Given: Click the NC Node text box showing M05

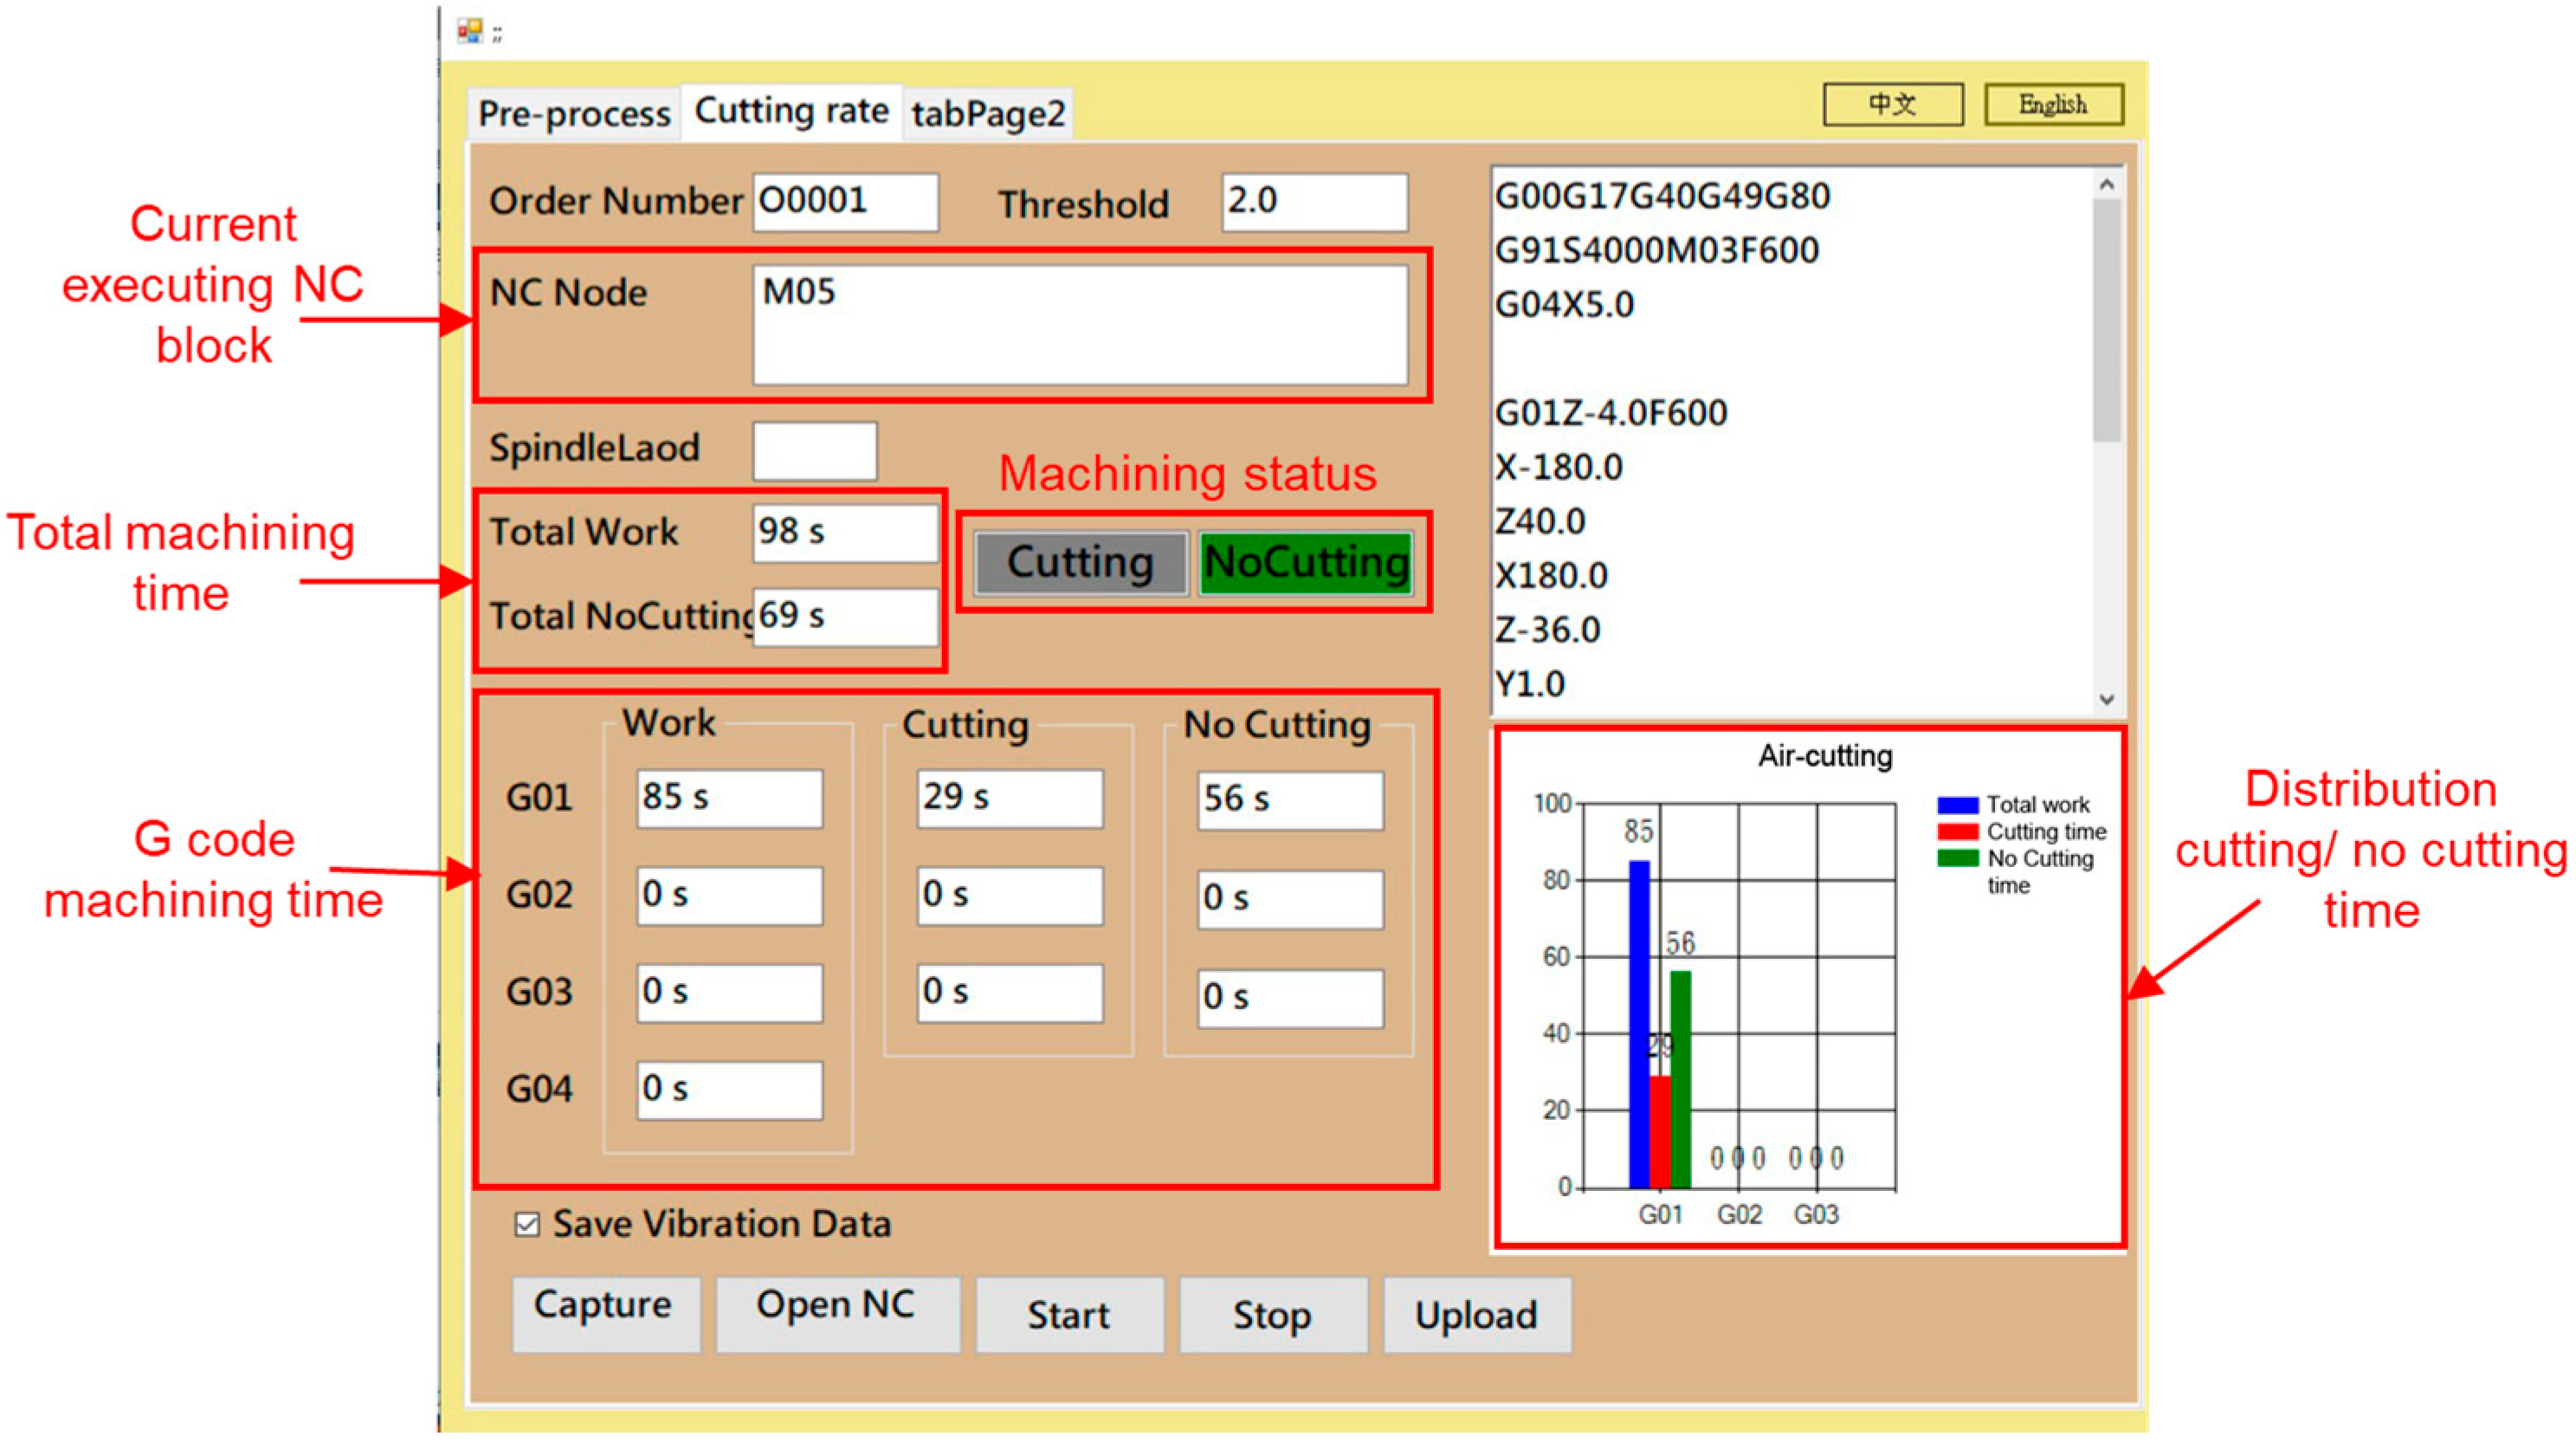Looking at the screenshot, I should [x=1080, y=324].
